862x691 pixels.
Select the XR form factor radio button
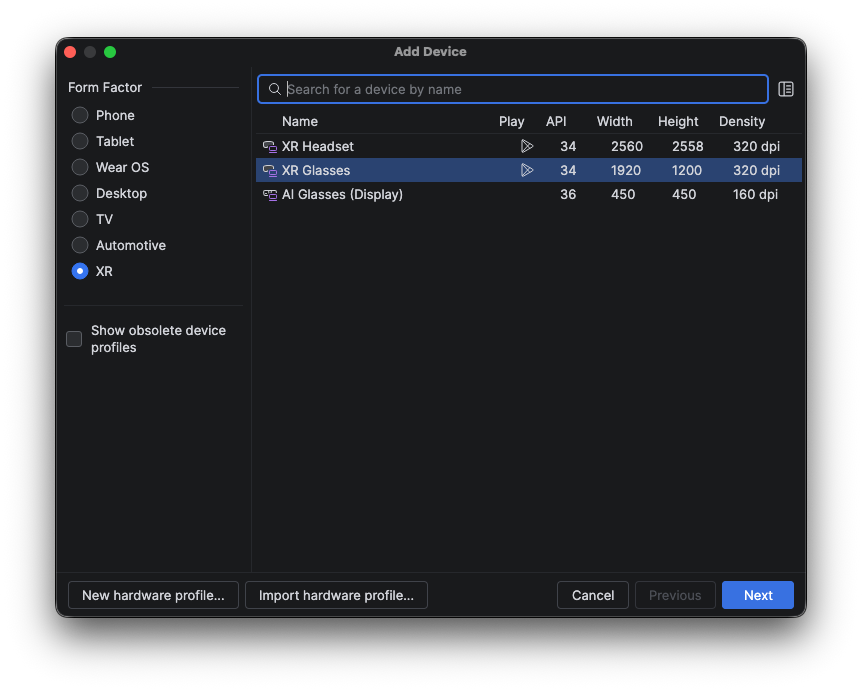80,271
